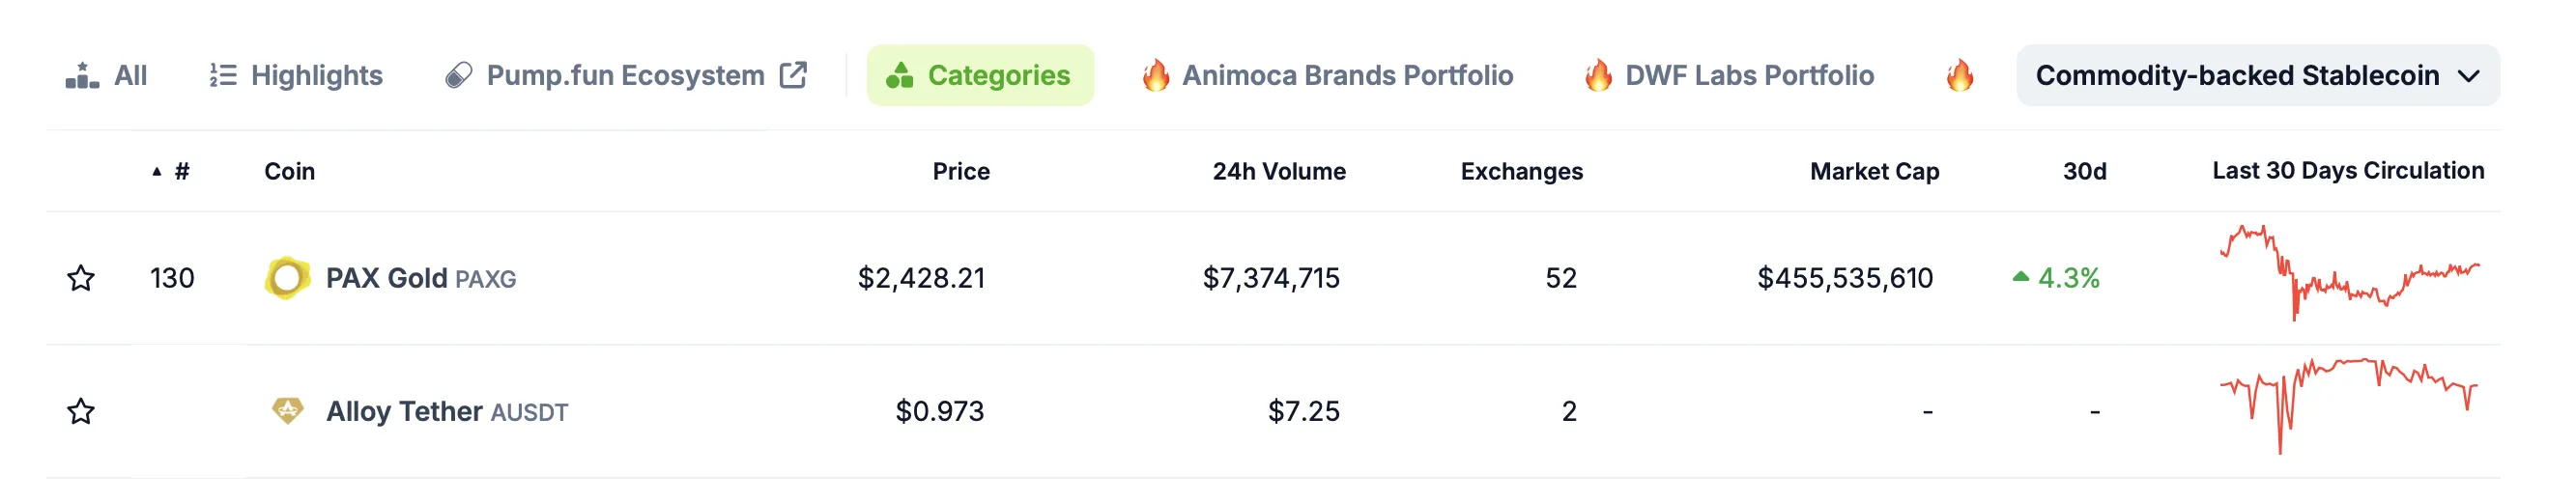
Task: Switch to the All tab
Action: [106, 75]
